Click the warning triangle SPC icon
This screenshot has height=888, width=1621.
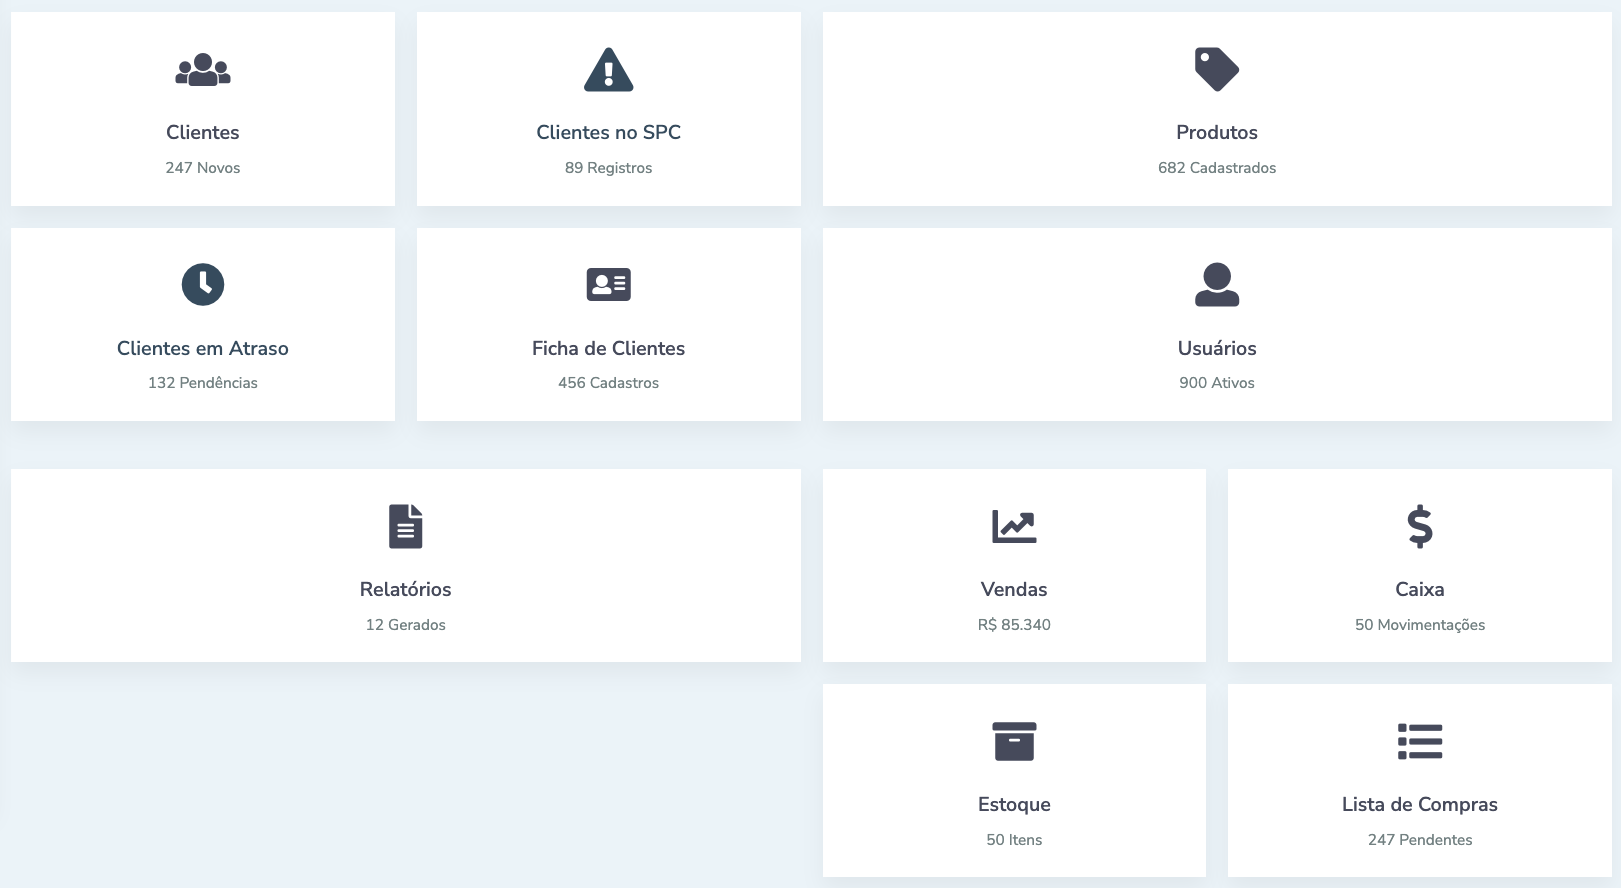coord(608,70)
